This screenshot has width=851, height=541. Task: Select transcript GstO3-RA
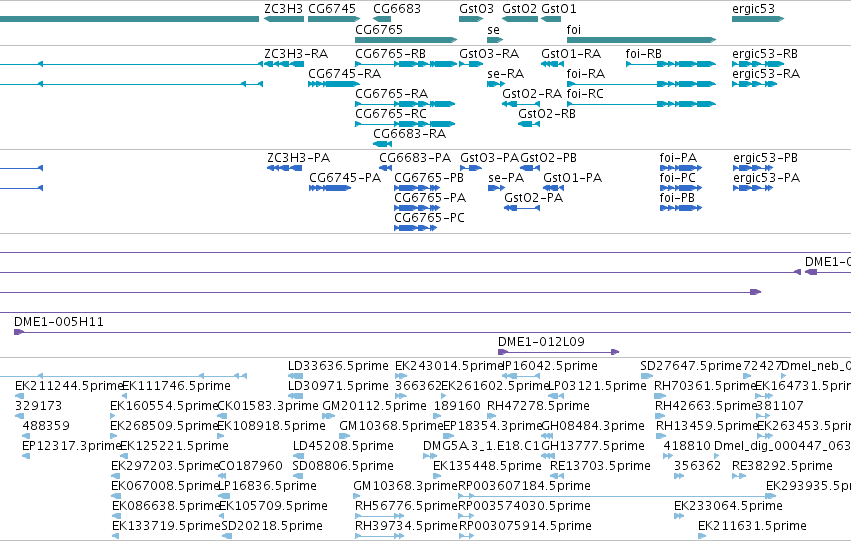coord(489,54)
